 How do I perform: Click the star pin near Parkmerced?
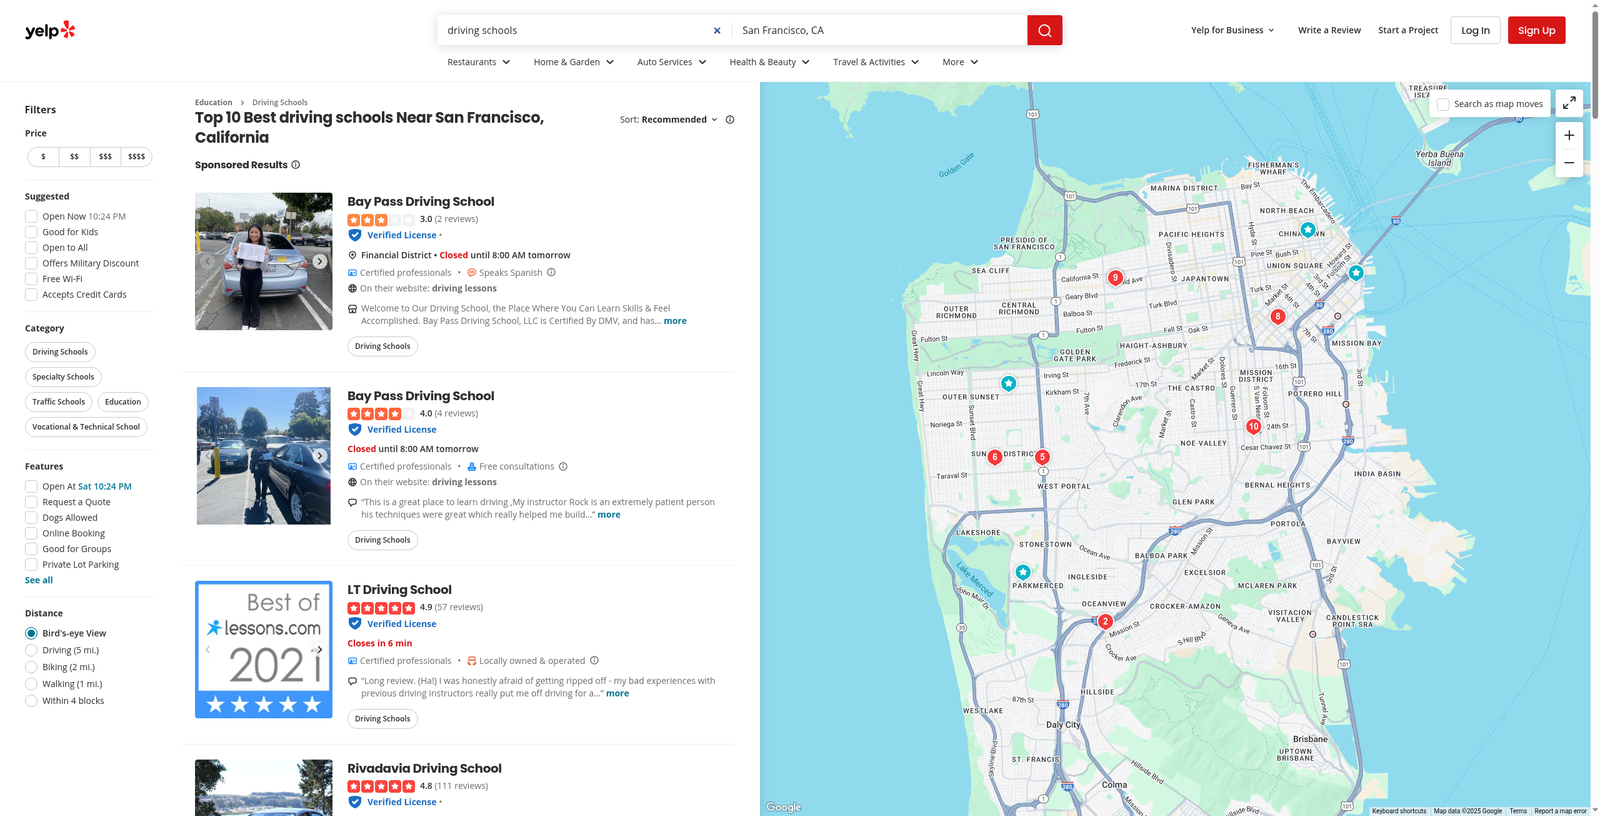tap(1022, 573)
